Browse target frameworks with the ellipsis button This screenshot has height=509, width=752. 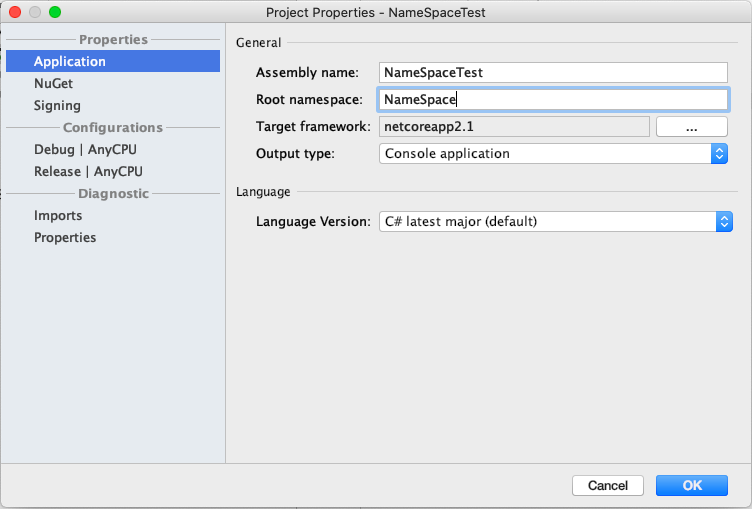coord(691,126)
